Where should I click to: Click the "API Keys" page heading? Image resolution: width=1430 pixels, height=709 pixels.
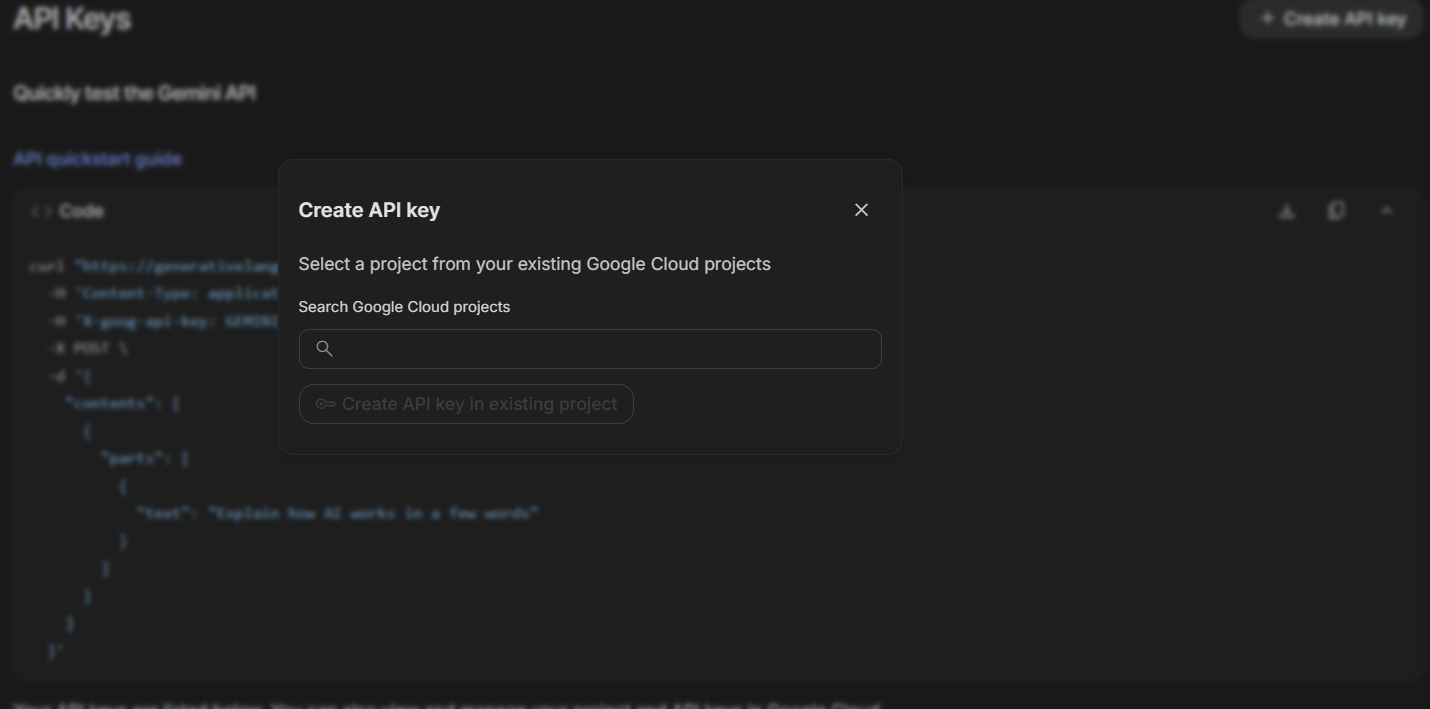72,19
